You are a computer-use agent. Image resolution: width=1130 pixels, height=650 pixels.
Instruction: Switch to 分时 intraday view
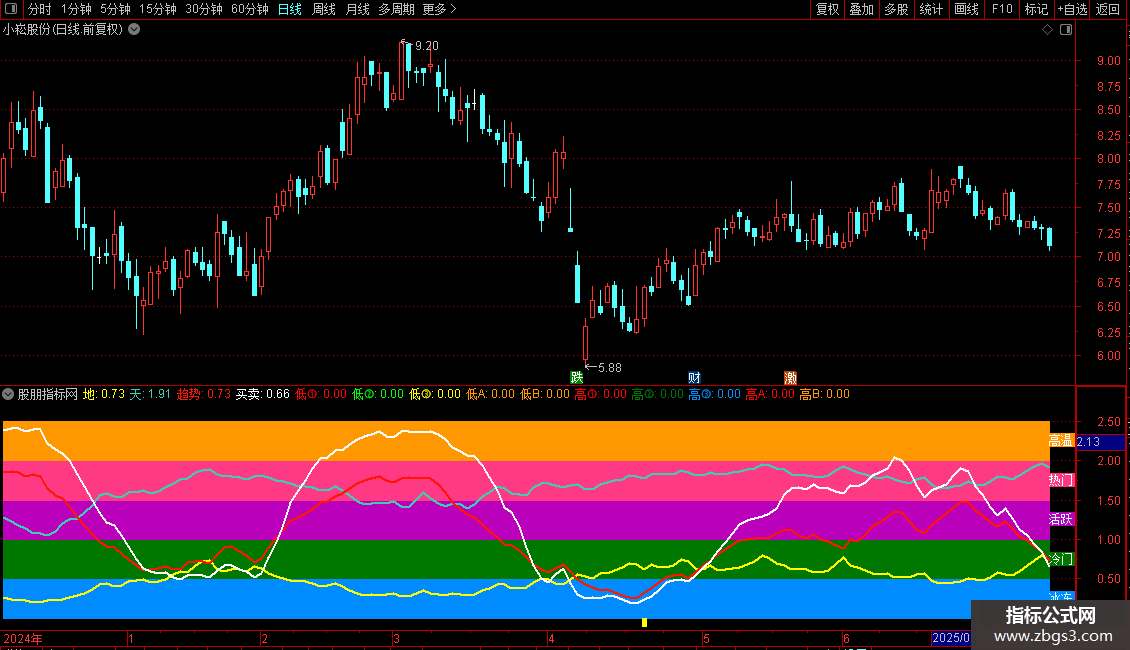40,9
